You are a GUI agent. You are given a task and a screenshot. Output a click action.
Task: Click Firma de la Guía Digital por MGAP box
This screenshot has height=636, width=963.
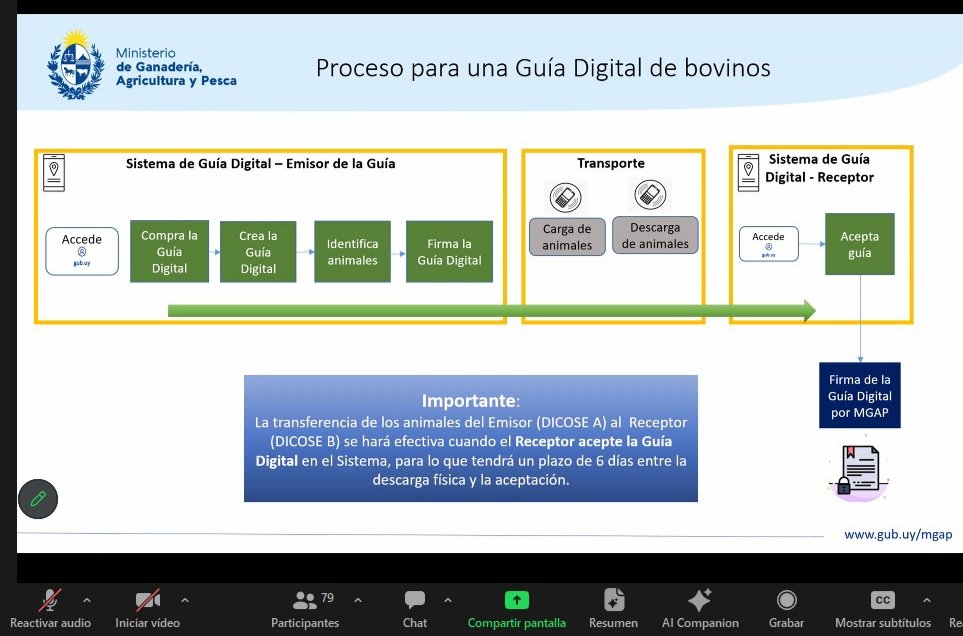tap(860, 395)
